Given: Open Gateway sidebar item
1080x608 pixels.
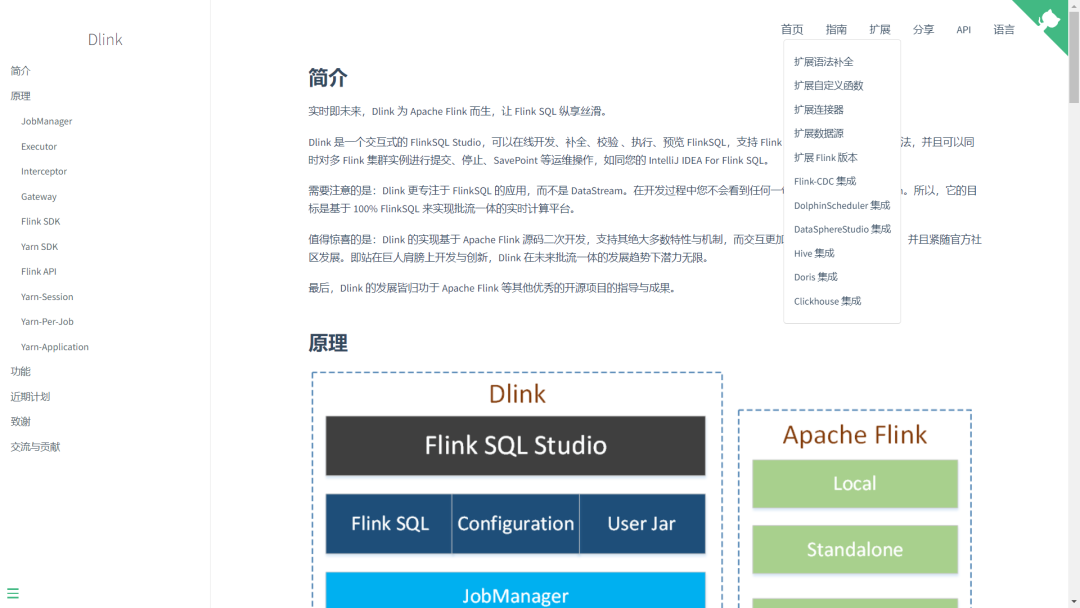Looking at the screenshot, I should (x=39, y=197).
